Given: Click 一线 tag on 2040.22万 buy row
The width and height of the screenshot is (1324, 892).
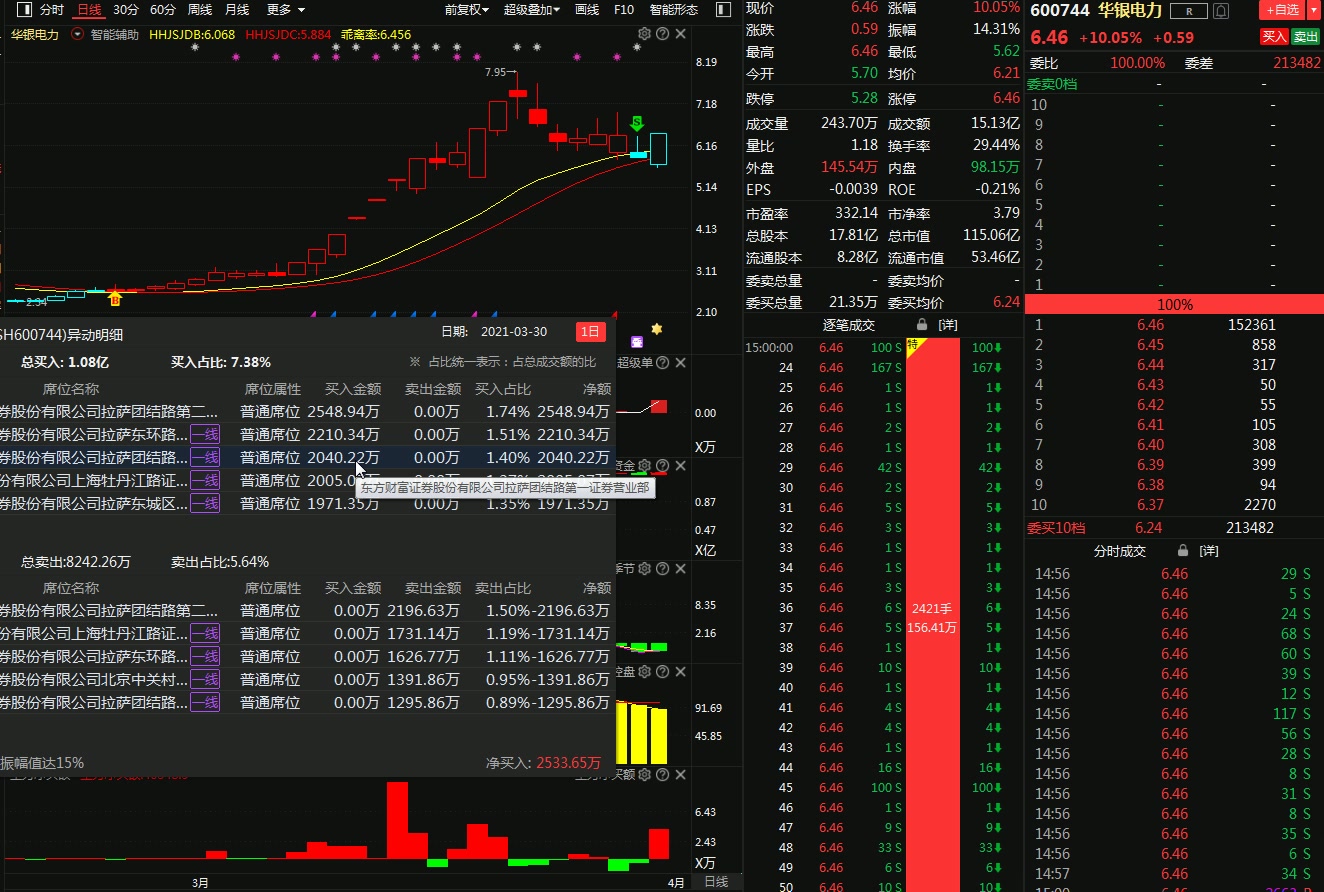Looking at the screenshot, I should [205, 457].
